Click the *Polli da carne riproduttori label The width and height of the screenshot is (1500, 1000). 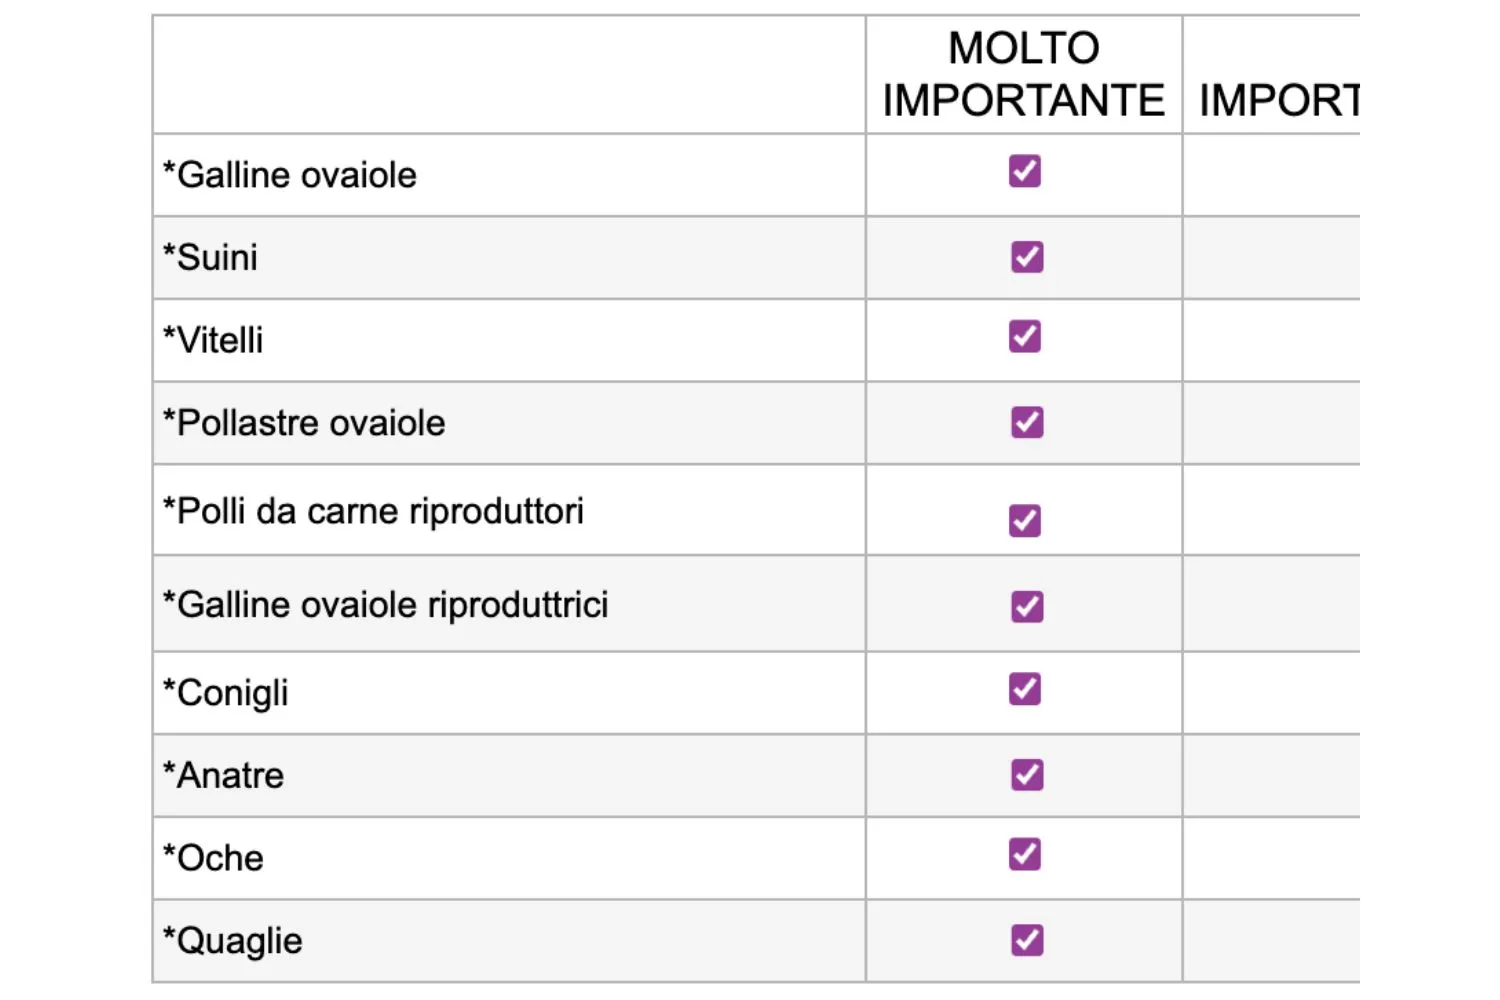(373, 511)
